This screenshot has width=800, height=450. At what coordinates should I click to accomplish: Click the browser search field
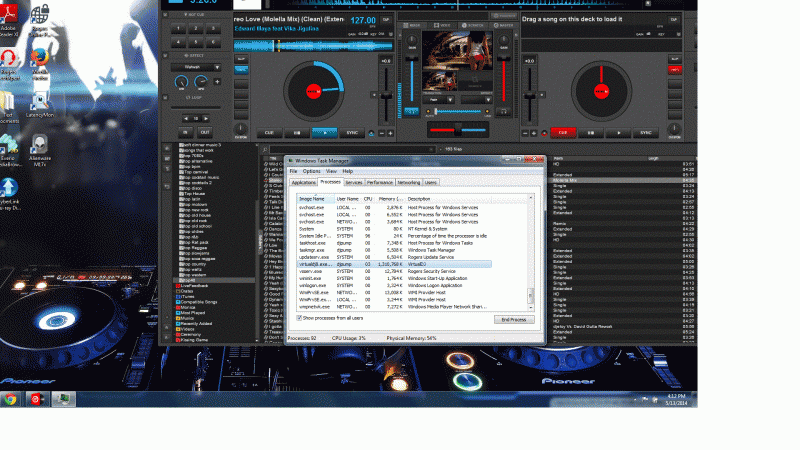click(x=353, y=149)
